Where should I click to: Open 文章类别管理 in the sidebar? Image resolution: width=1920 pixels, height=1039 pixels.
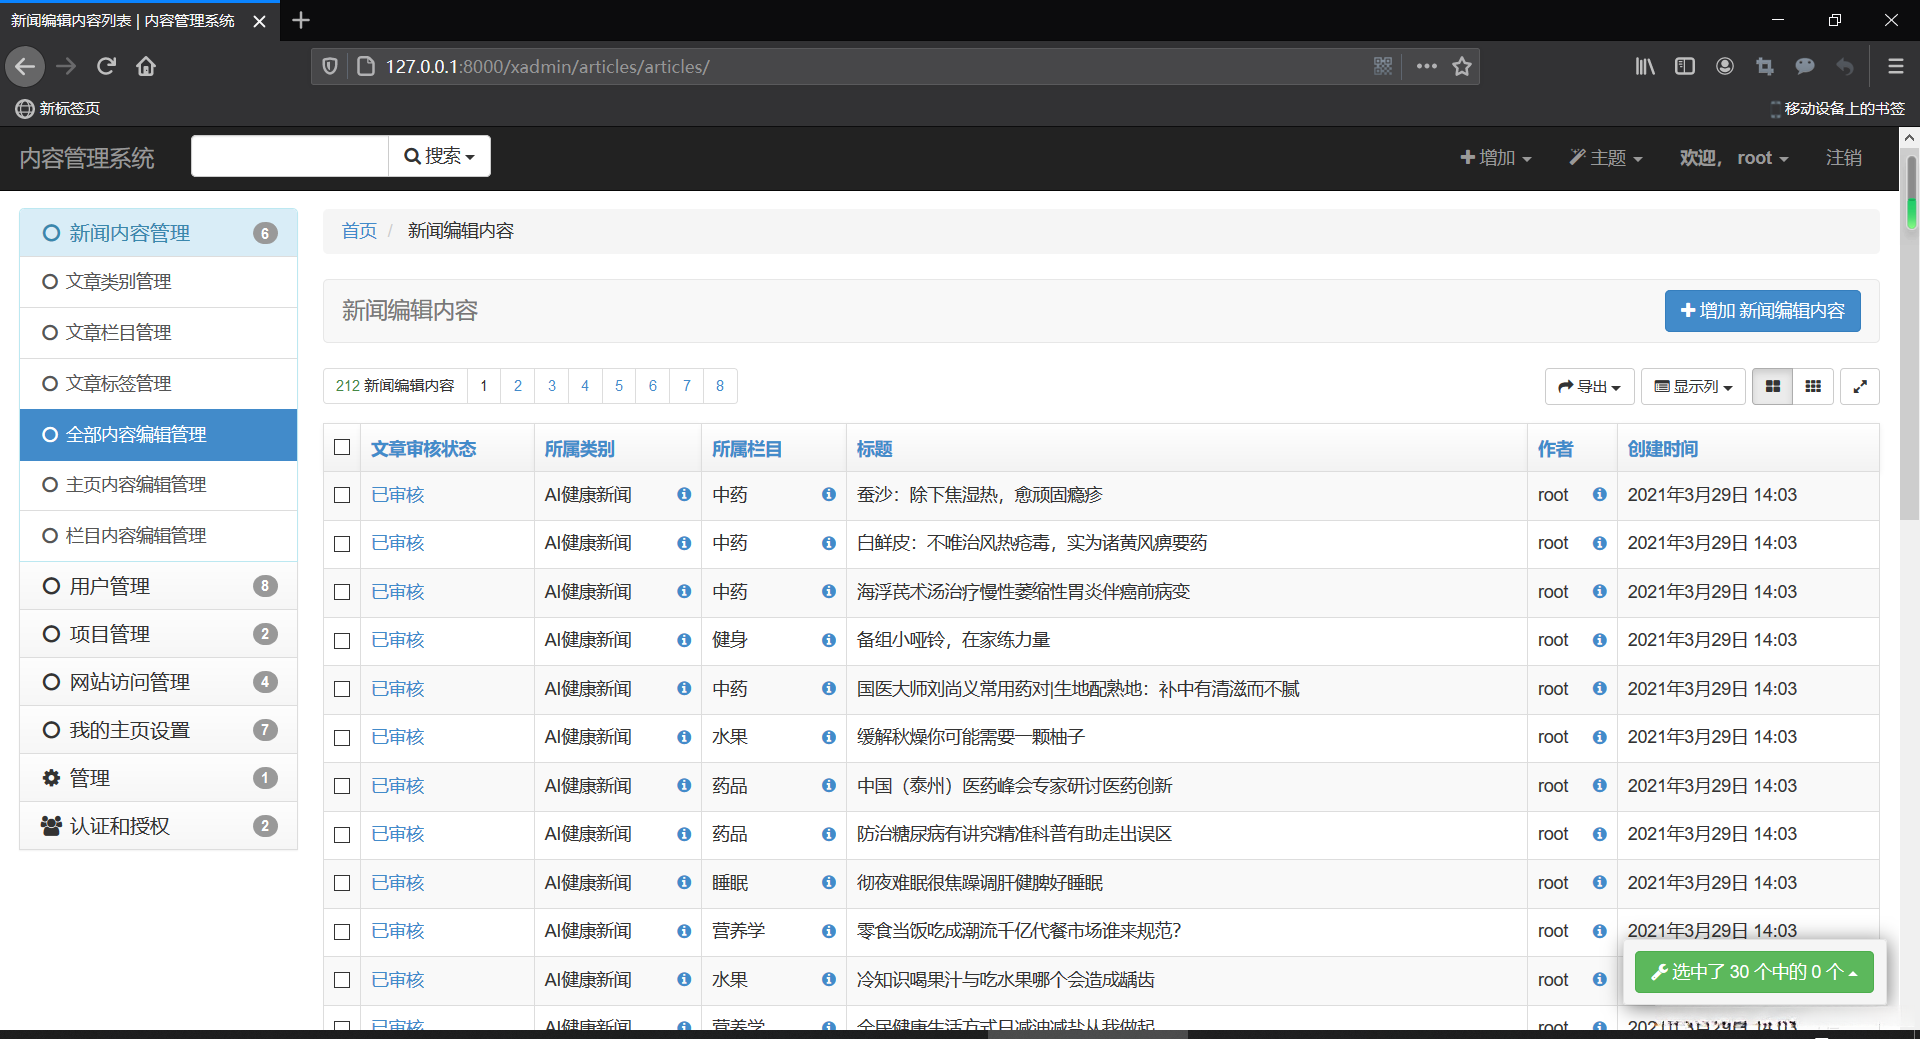click(119, 282)
